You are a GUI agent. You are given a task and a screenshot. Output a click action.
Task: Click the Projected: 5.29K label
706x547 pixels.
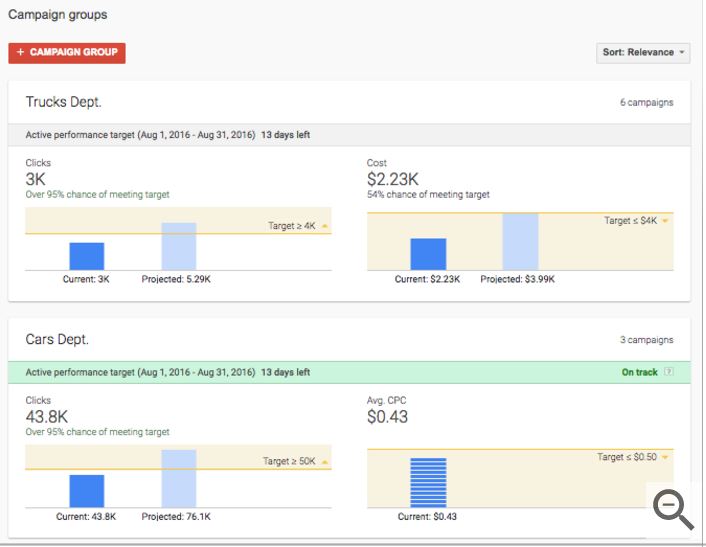pyautogui.click(x=176, y=279)
